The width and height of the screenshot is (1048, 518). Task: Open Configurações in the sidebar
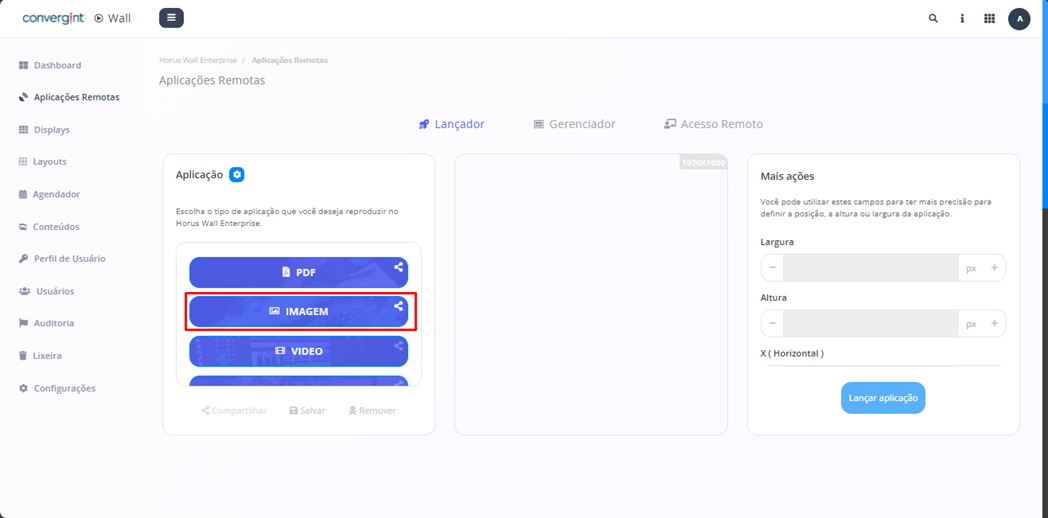64,388
